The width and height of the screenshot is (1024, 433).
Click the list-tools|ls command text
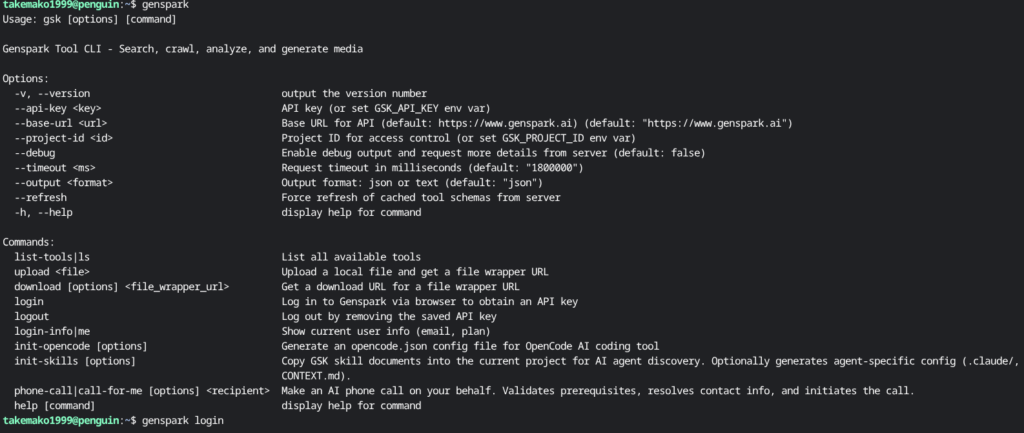(52, 257)
